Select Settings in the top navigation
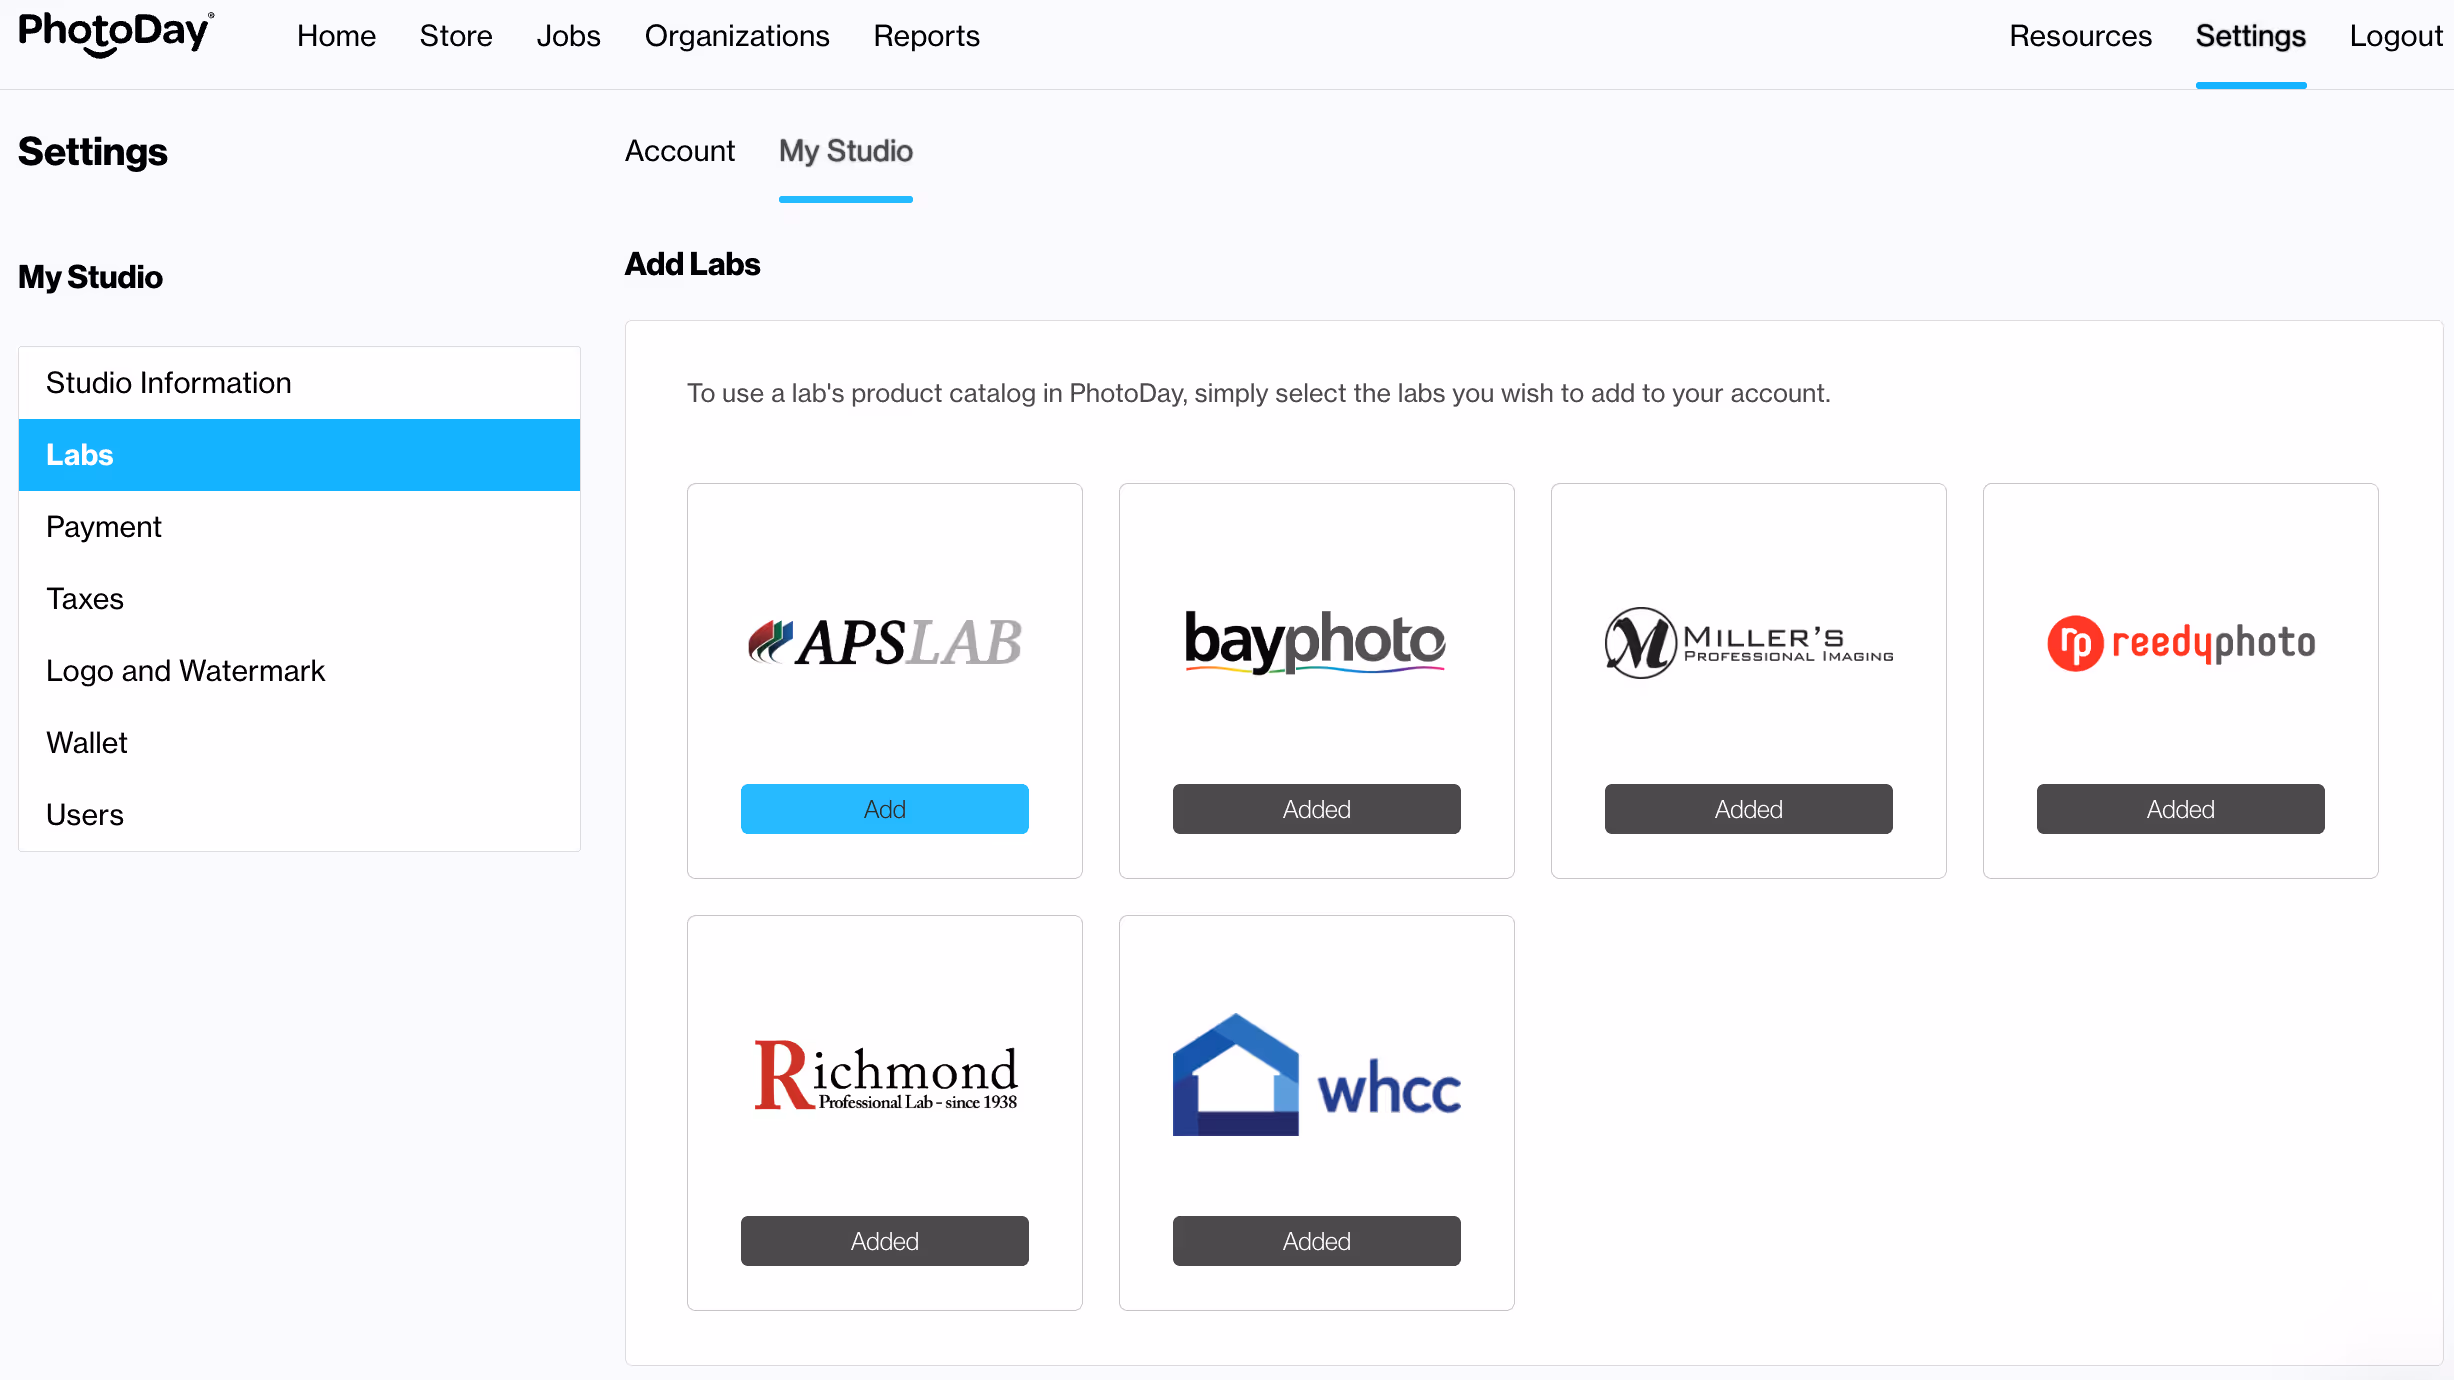Screen dimensions: 2454x1380 click(2250, 36)
